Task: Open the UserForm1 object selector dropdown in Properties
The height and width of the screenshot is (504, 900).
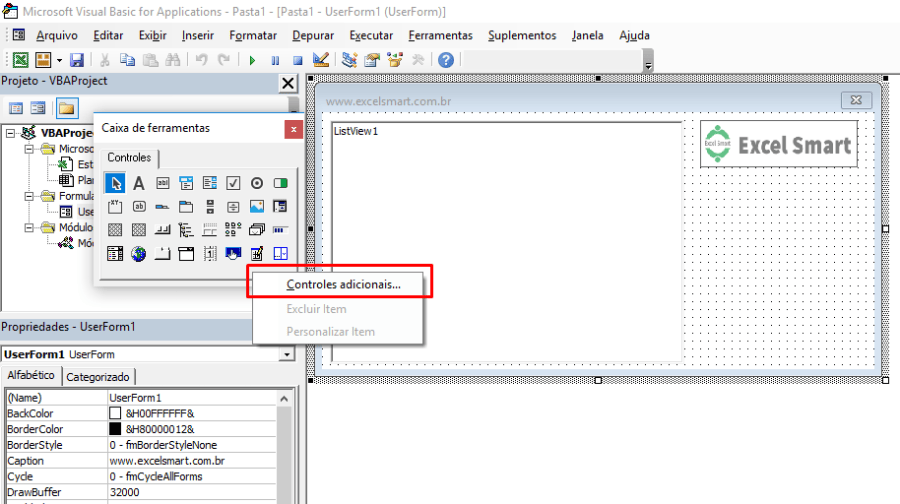Action: (x=286, y=355)
